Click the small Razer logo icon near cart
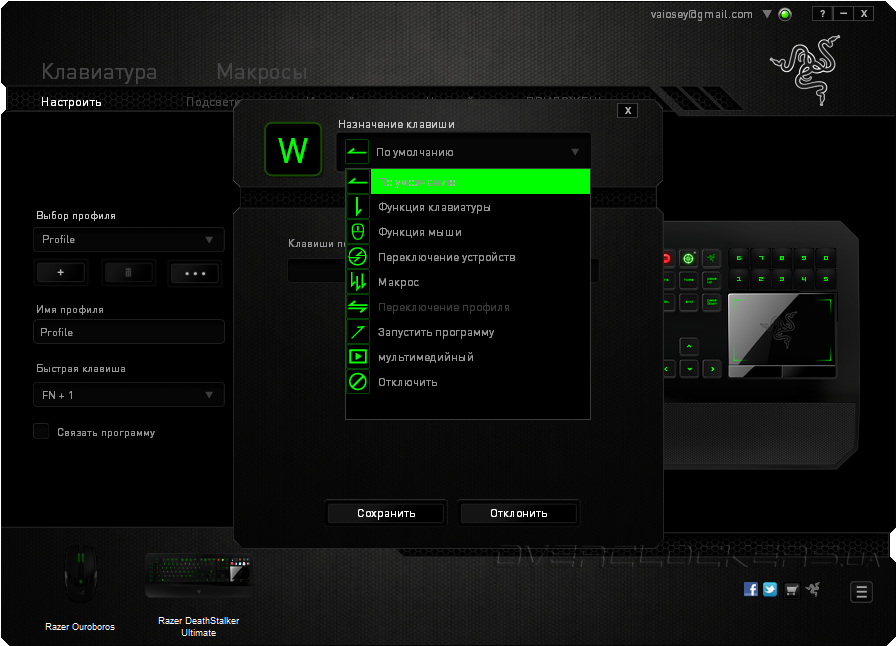 click(x=813, y=589)
